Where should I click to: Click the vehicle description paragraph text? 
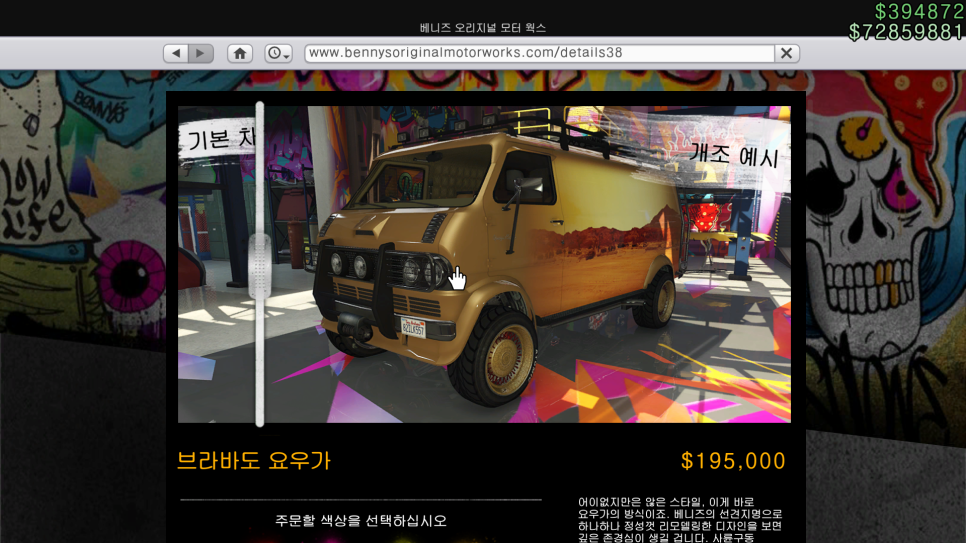tap(680, 520)
